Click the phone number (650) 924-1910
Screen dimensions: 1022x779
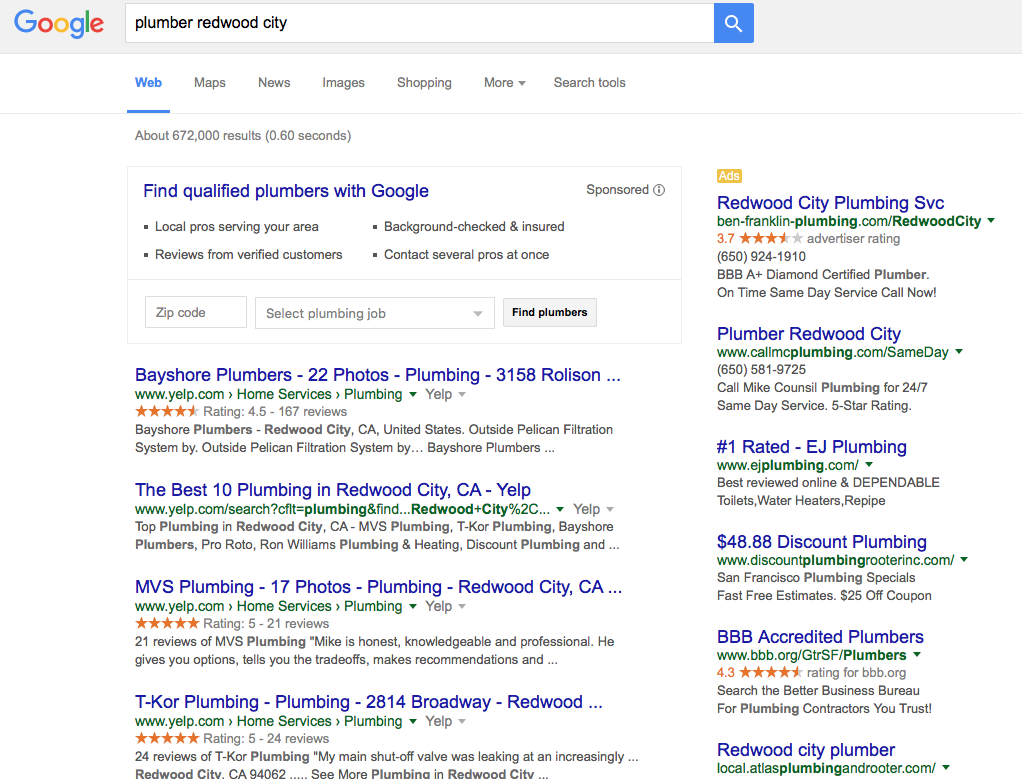point(761,257)
